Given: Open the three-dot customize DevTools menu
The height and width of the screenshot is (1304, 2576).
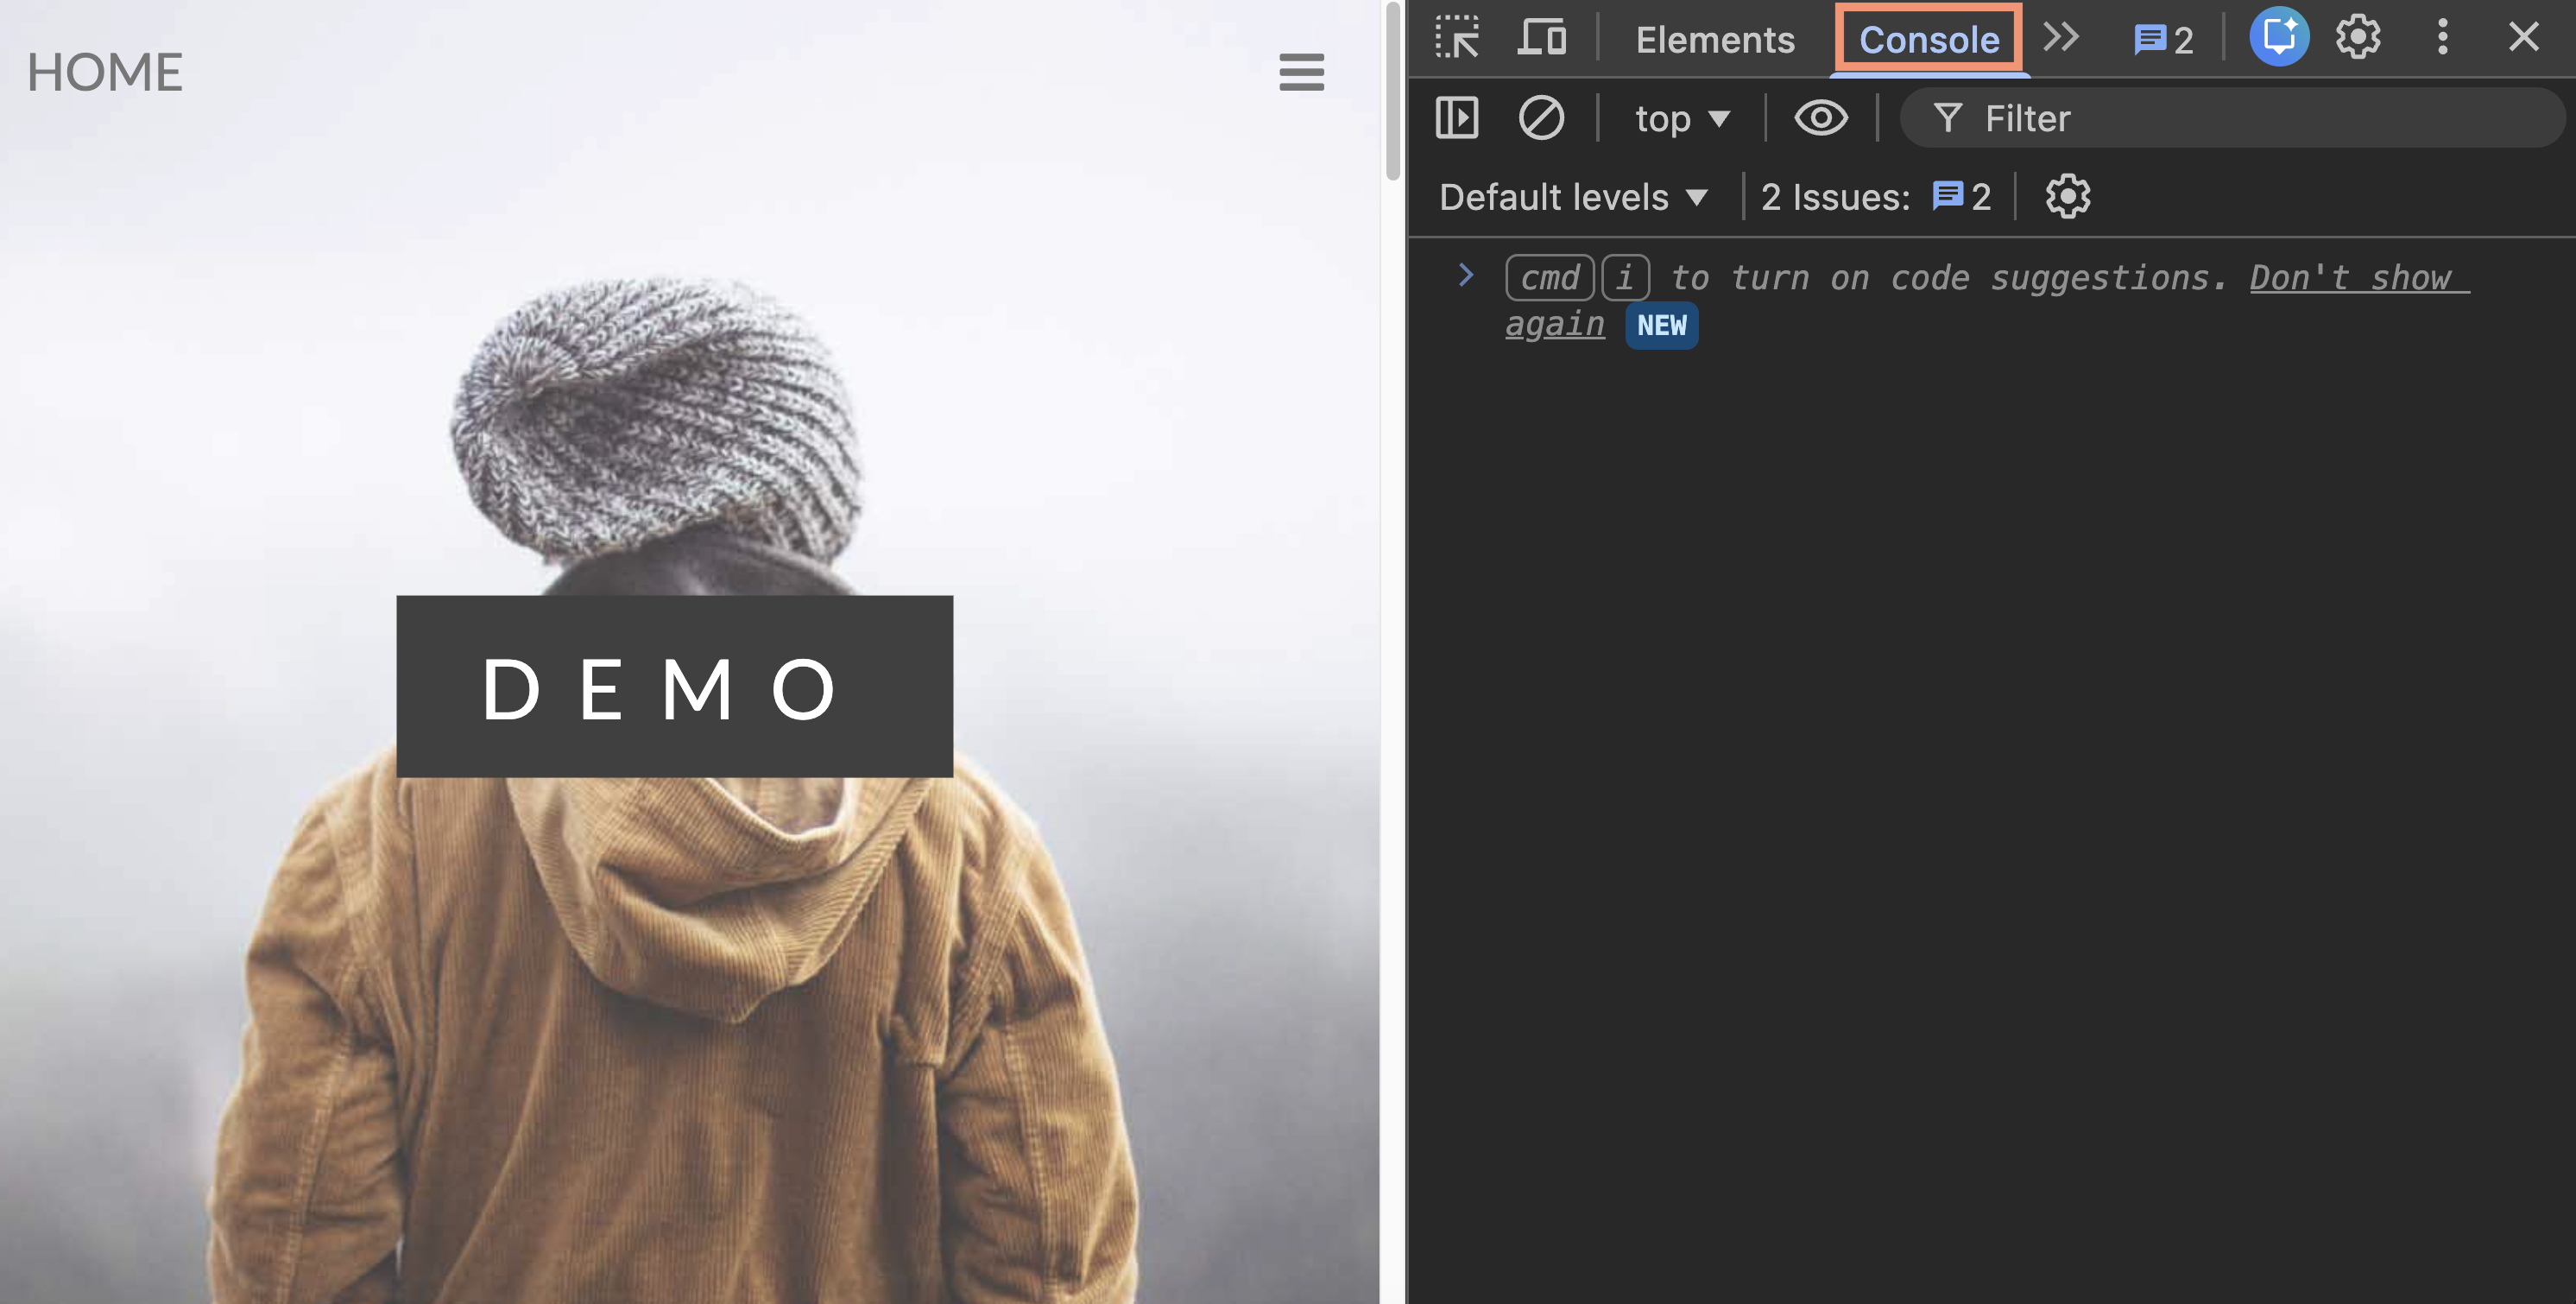Looking at the screenshot, I should (x=2442, y=38).
